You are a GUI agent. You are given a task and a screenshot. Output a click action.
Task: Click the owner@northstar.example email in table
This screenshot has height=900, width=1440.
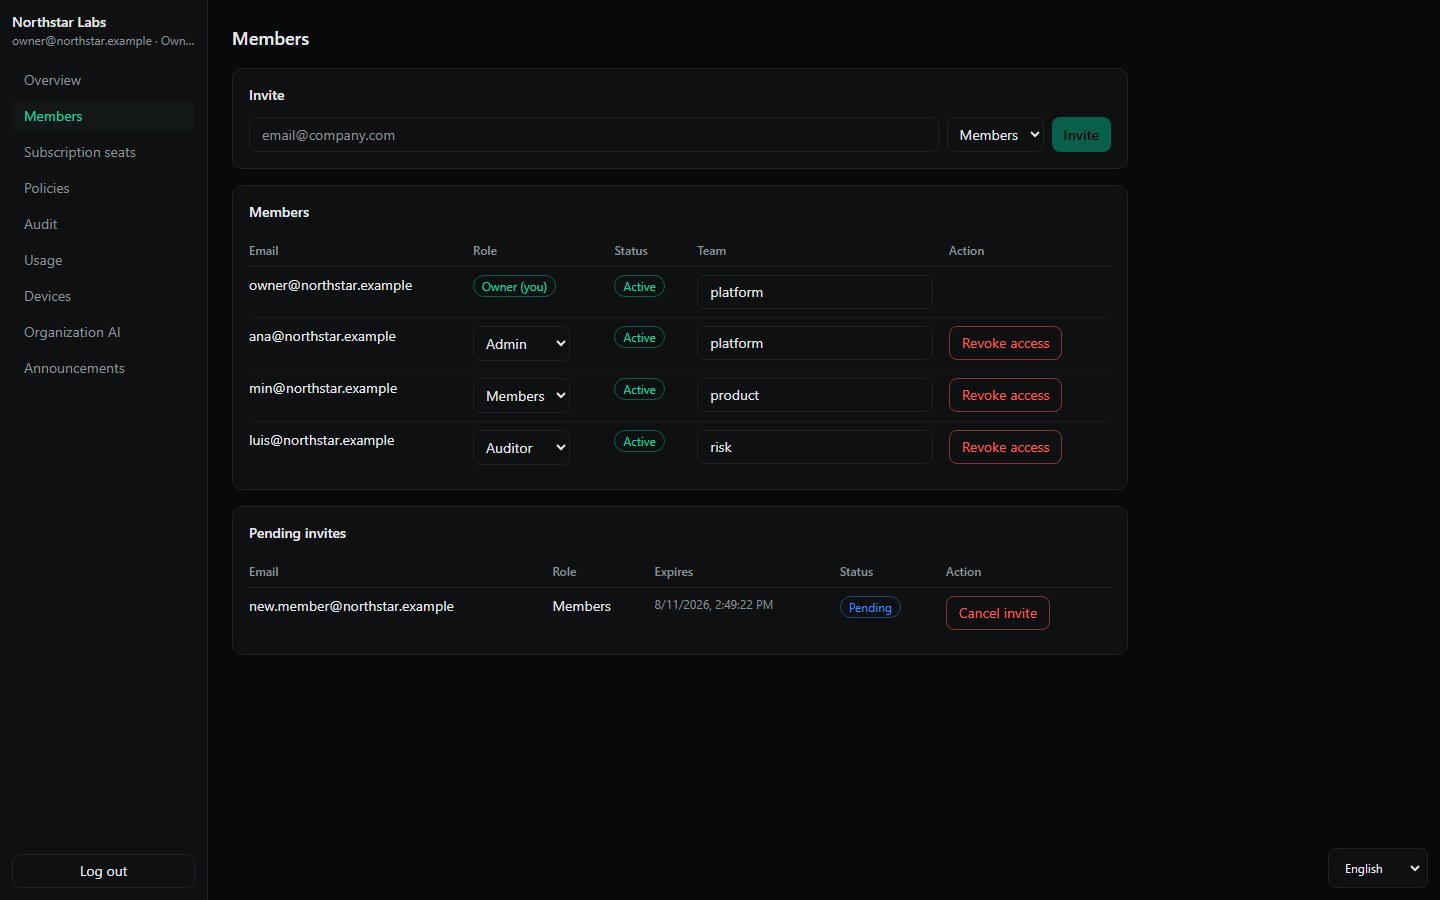pyautogui.click(x=331, y=285)
